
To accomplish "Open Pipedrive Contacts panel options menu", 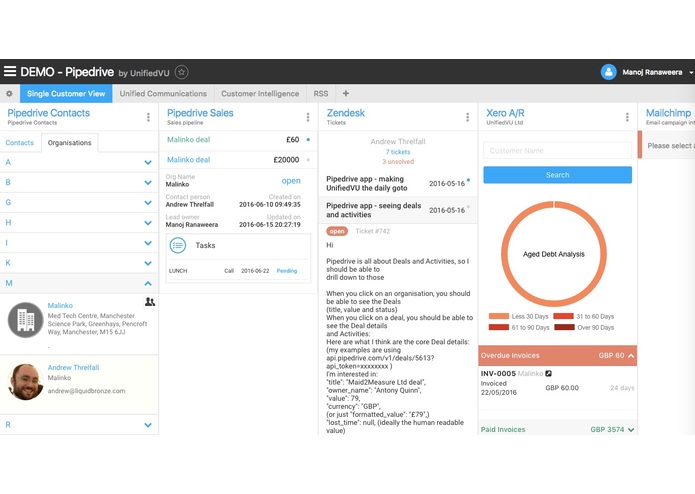I will [148, 117].
